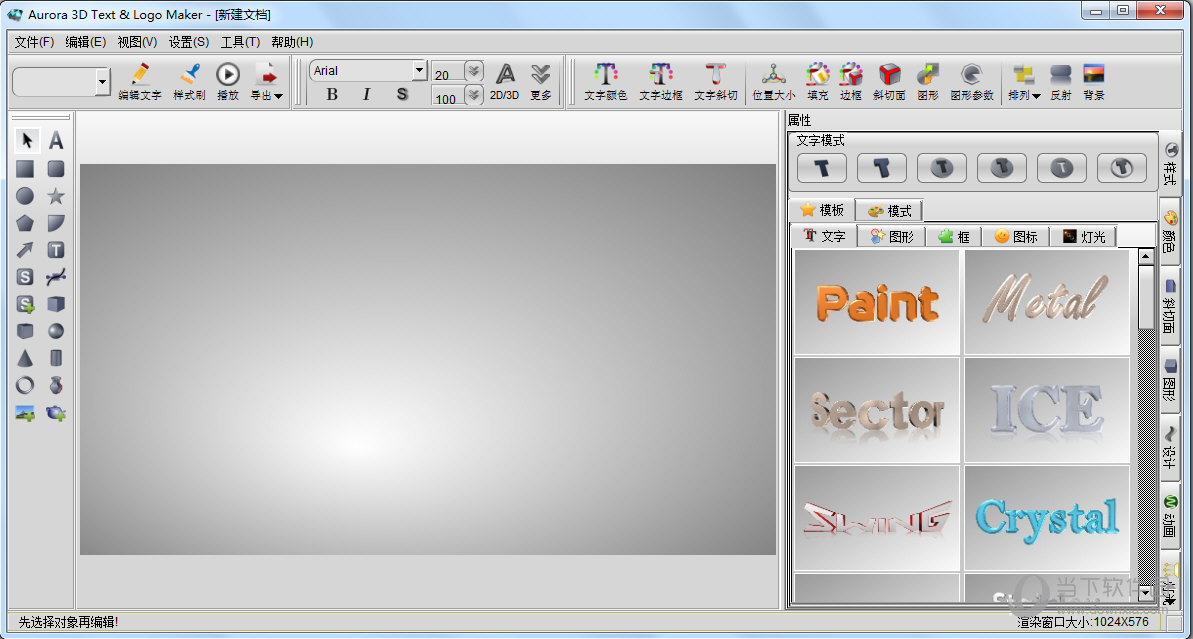Choose the 3D sphere shape tool
1193x639 pixels.
click(56, 331)
